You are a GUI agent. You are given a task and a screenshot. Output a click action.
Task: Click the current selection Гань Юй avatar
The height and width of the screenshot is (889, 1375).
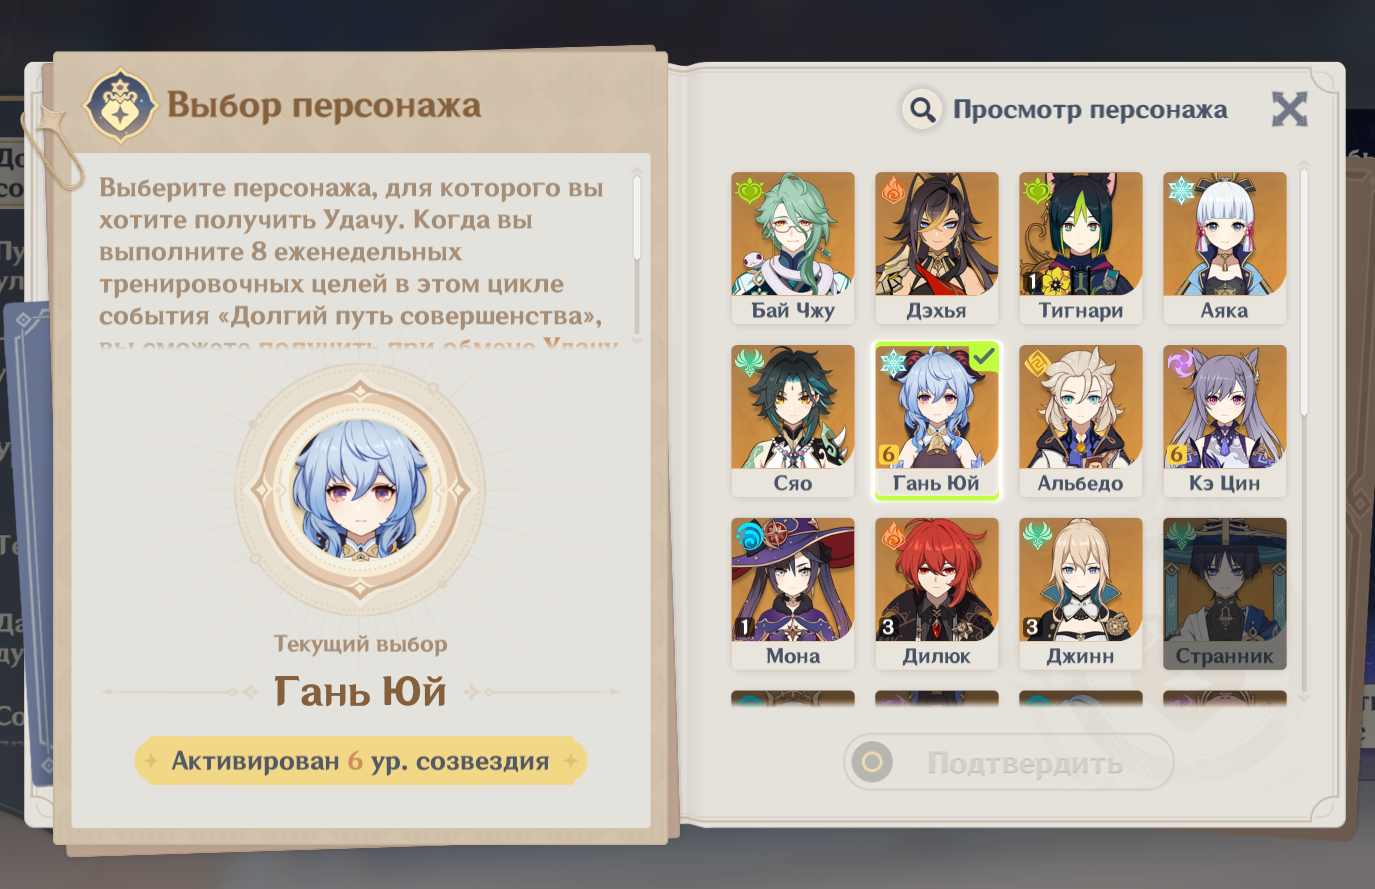point(360,491)
